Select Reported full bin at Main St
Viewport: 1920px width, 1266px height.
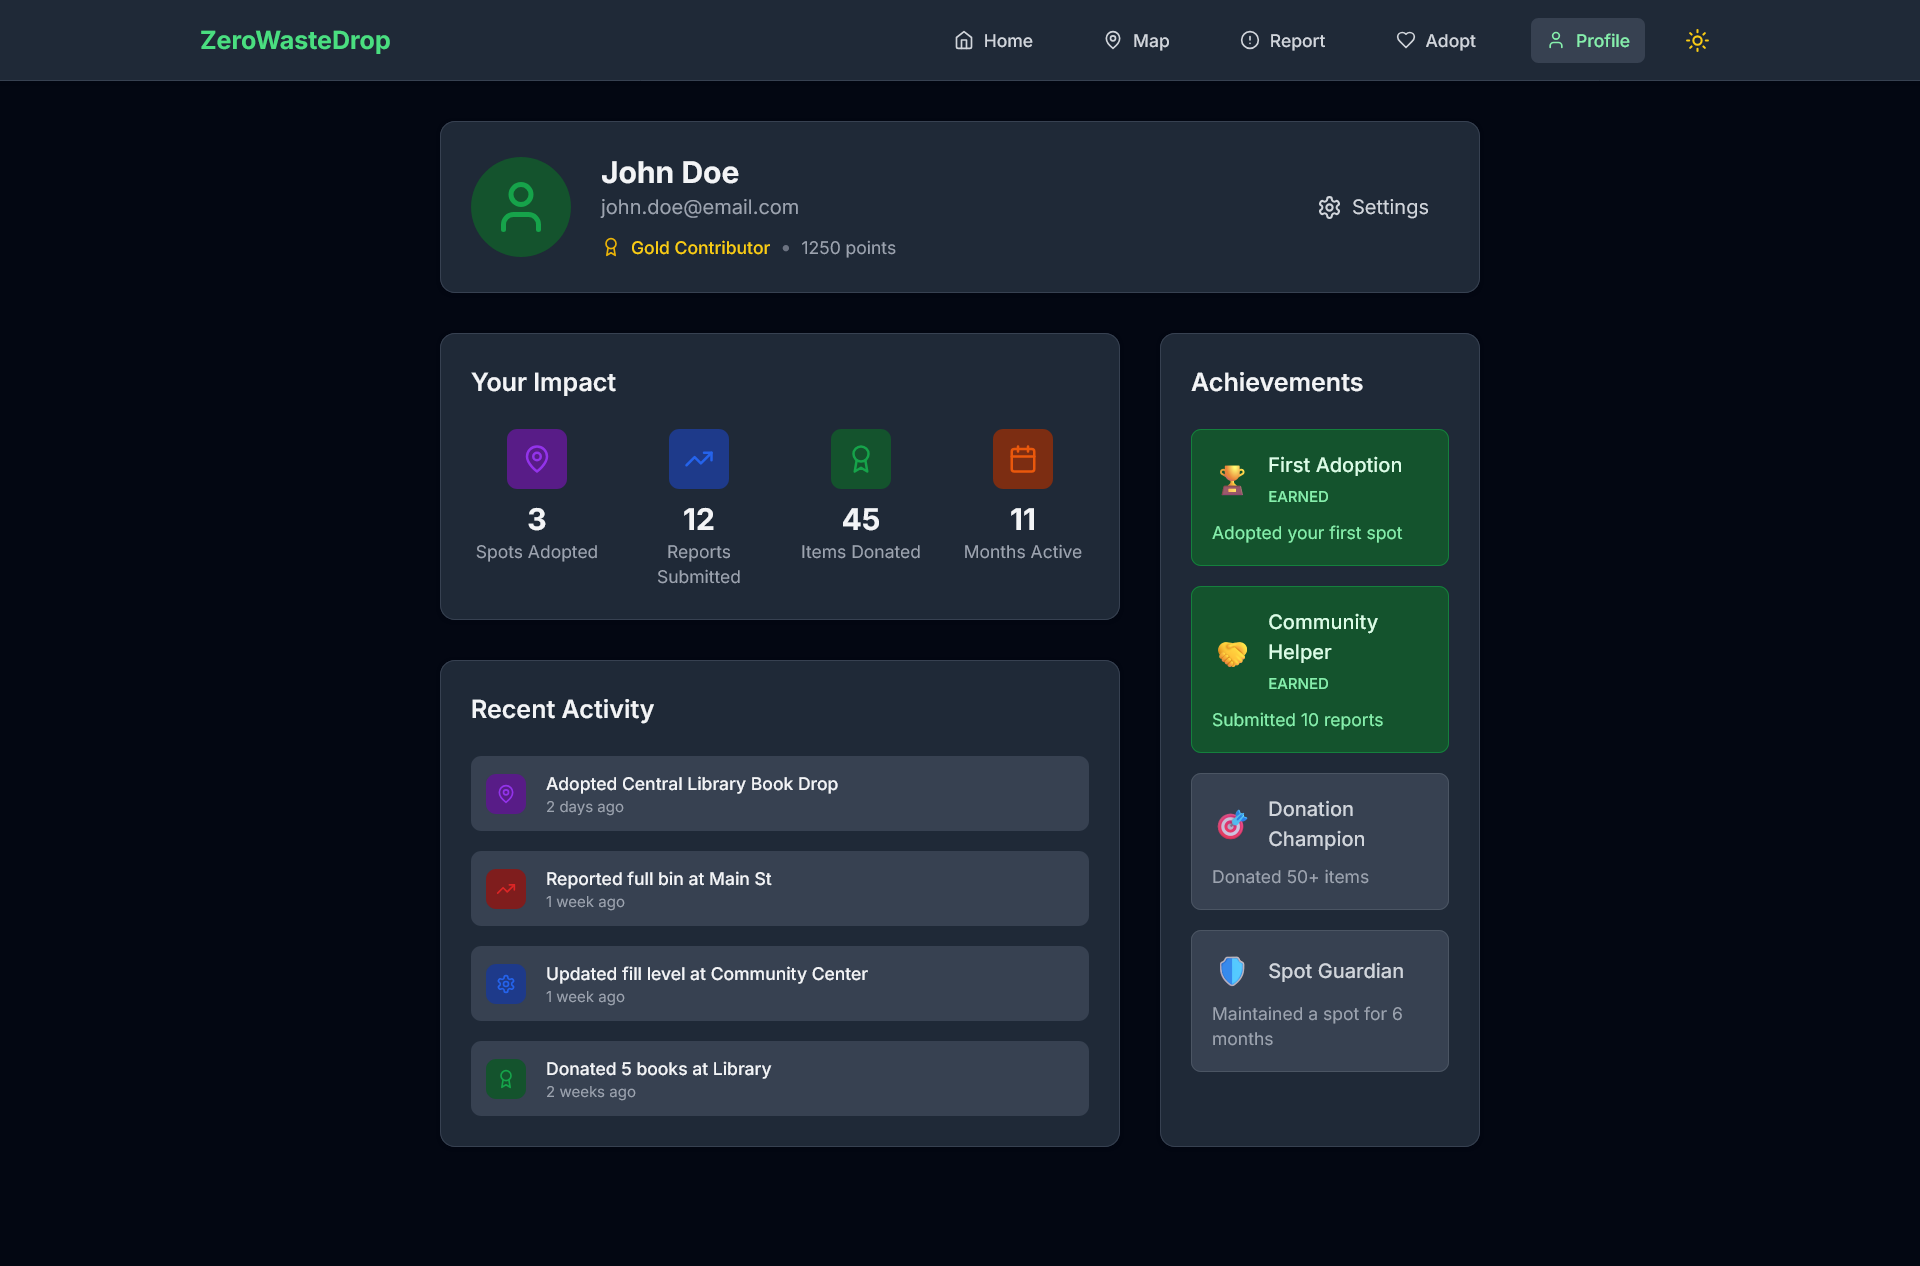[x=780, y=889]
